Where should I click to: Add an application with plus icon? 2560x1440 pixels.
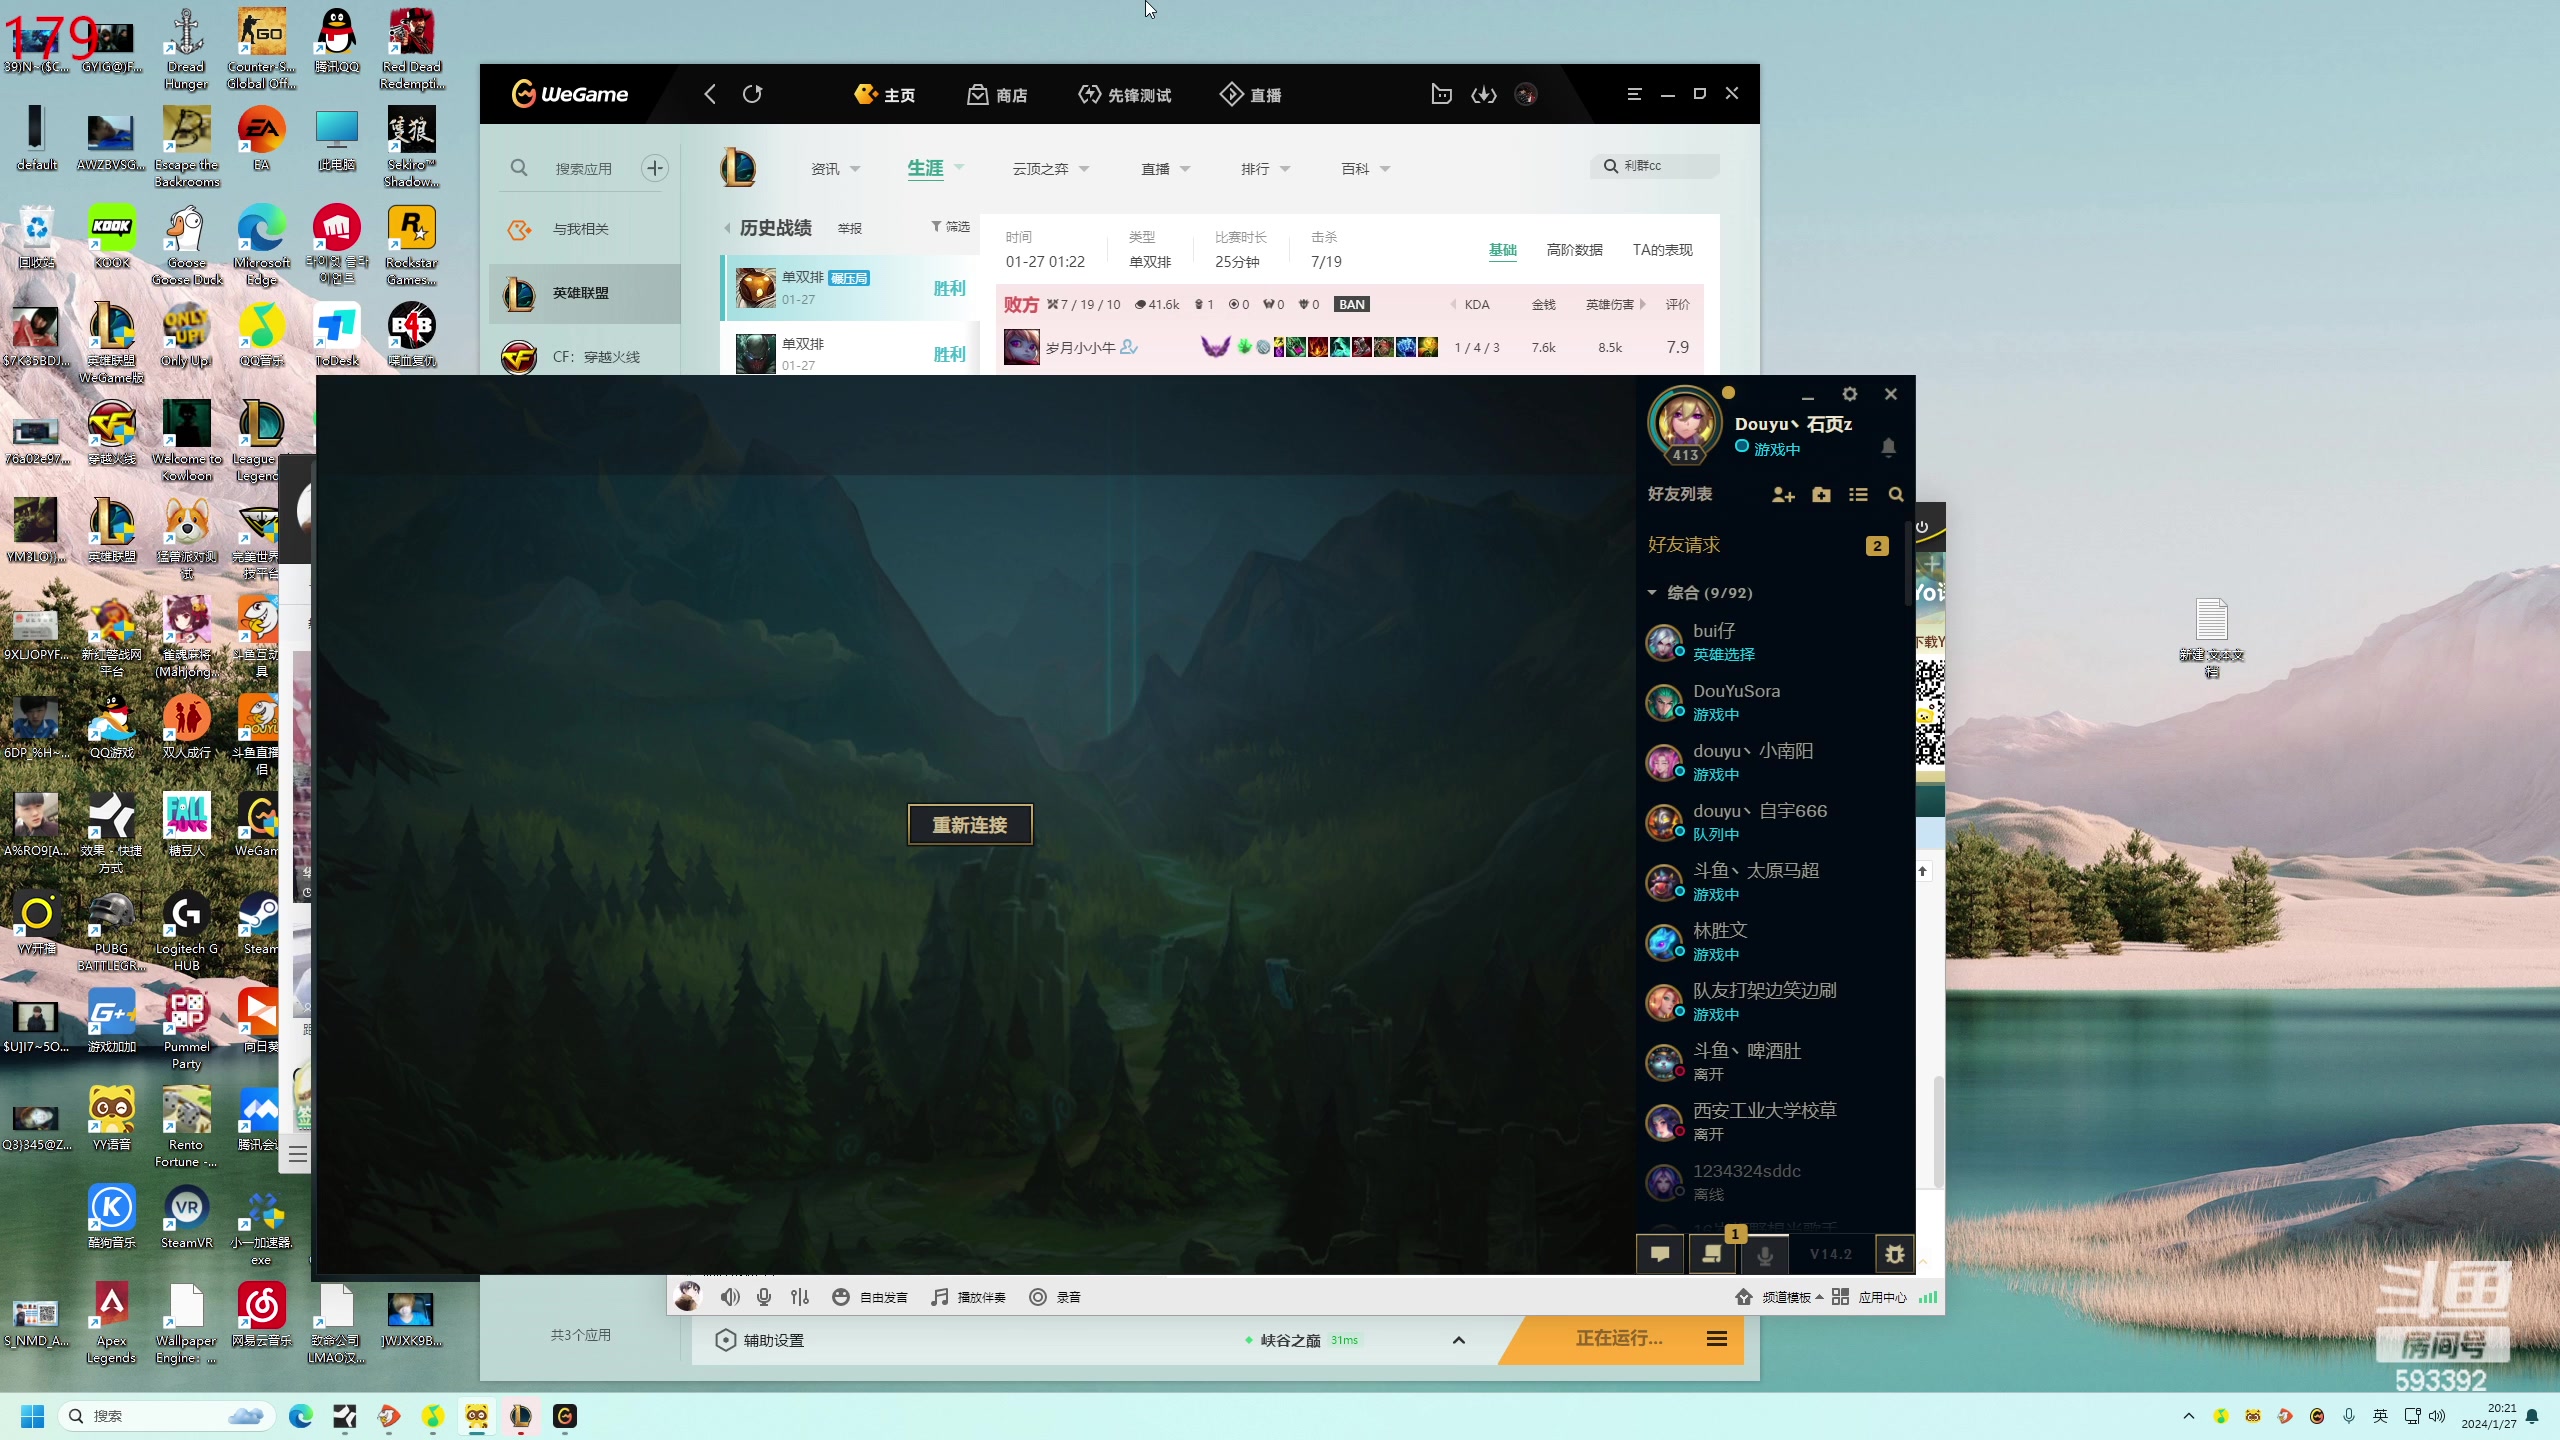655,168
